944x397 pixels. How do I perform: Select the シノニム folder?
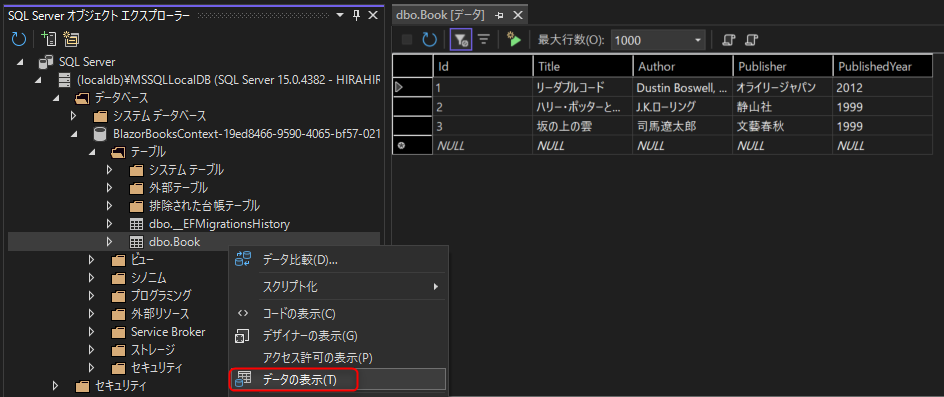click(x=148, y=278)
